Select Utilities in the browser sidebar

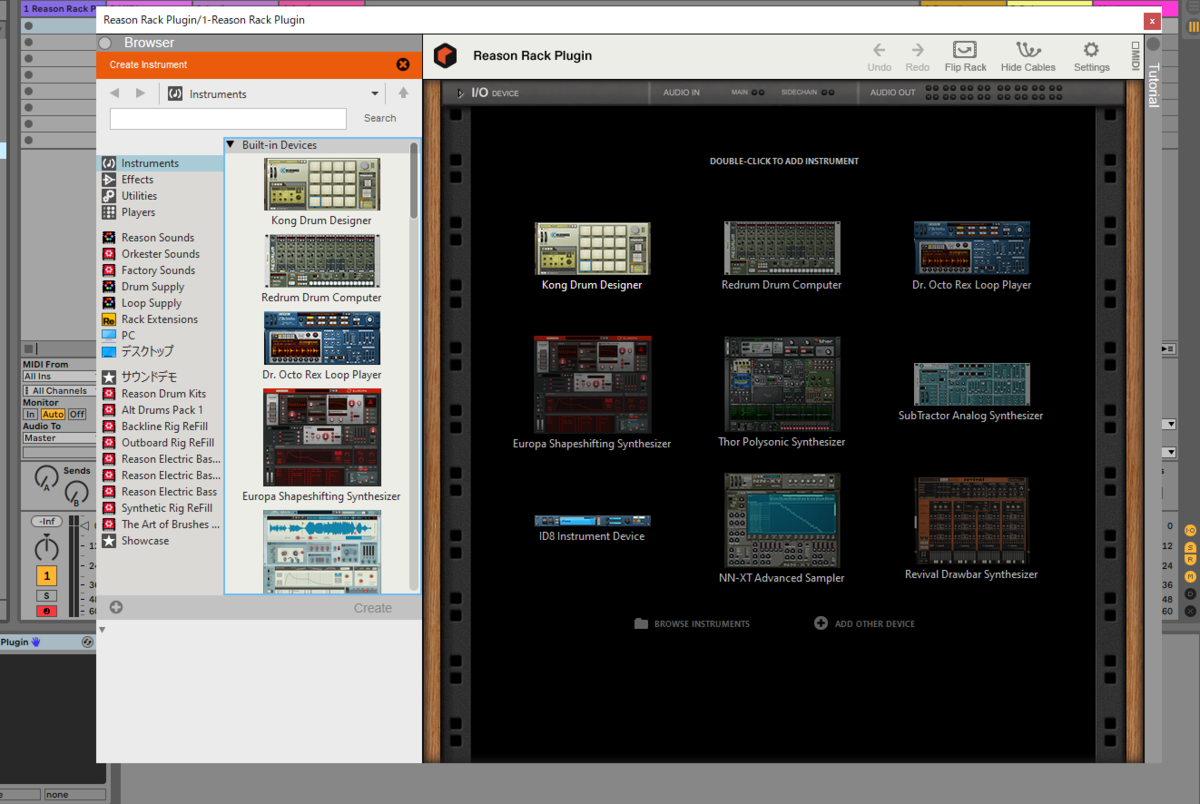click(160, 196)
